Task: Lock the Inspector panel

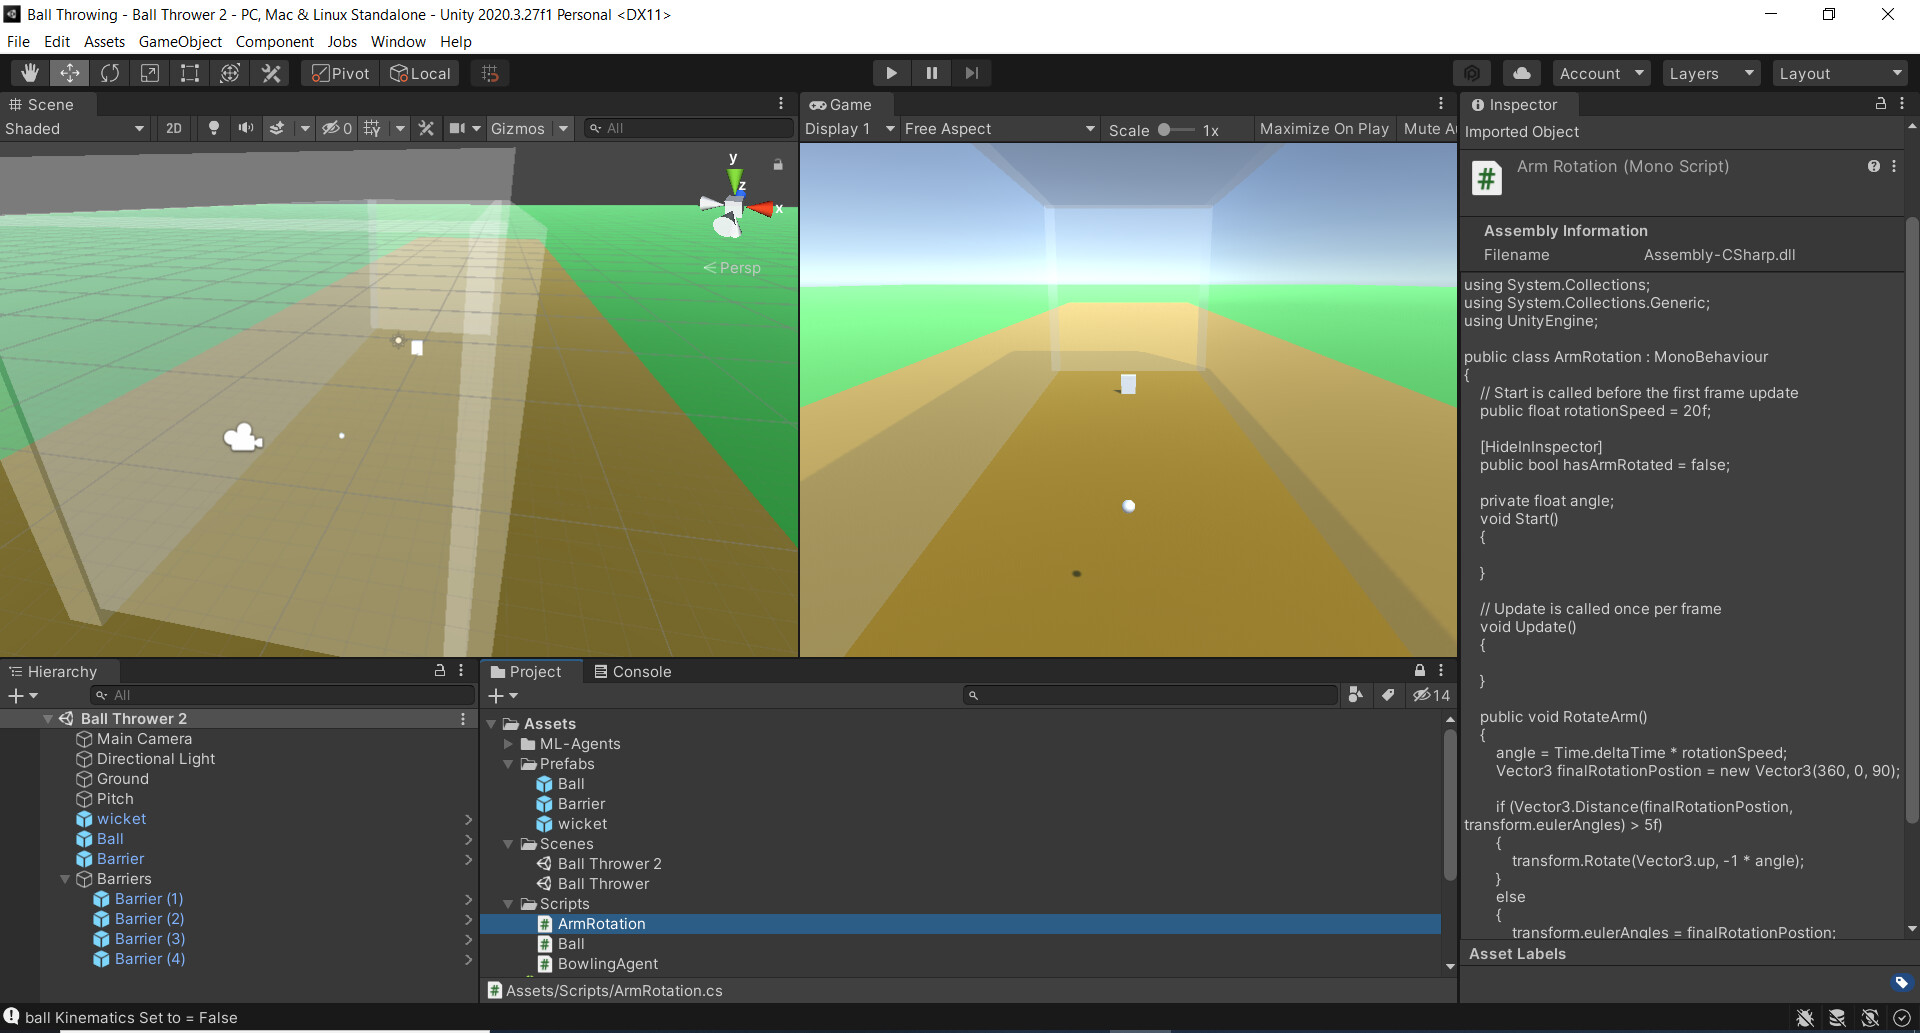Action: [1880, 104]
